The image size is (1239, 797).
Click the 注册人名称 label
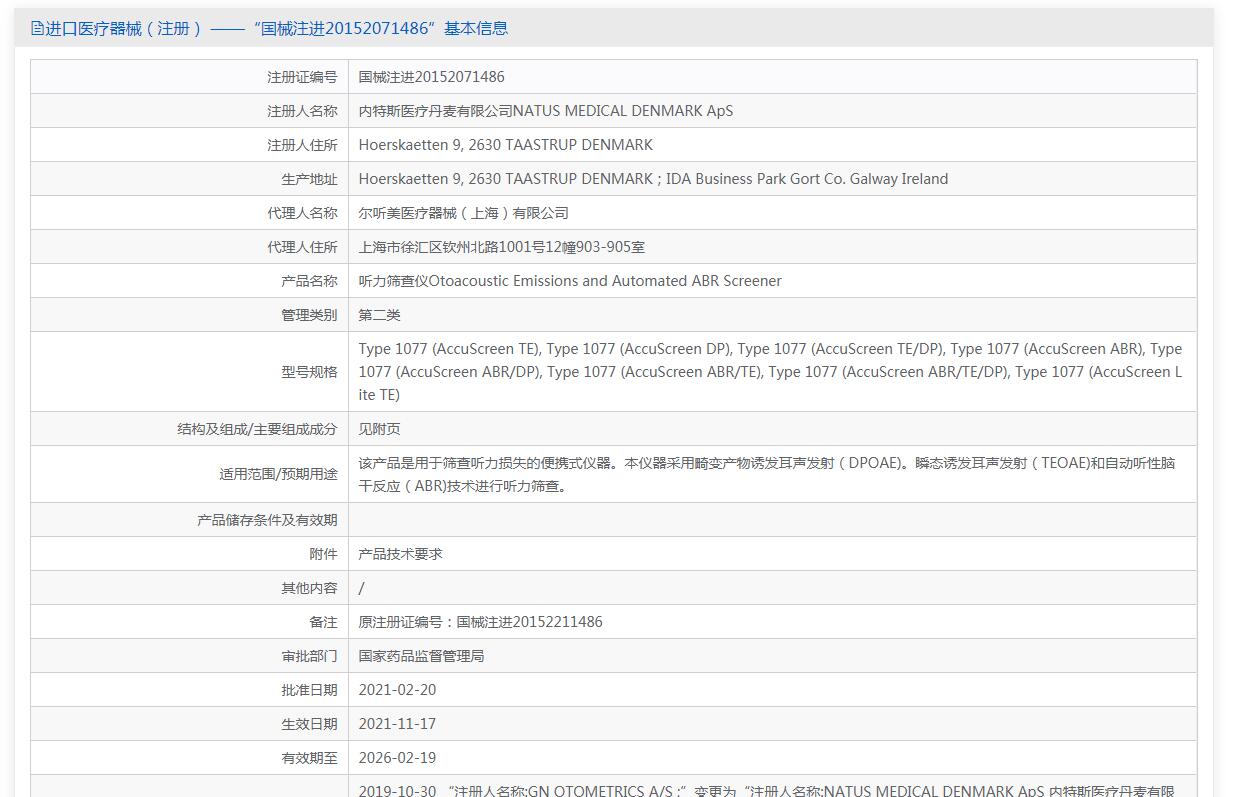302,111
